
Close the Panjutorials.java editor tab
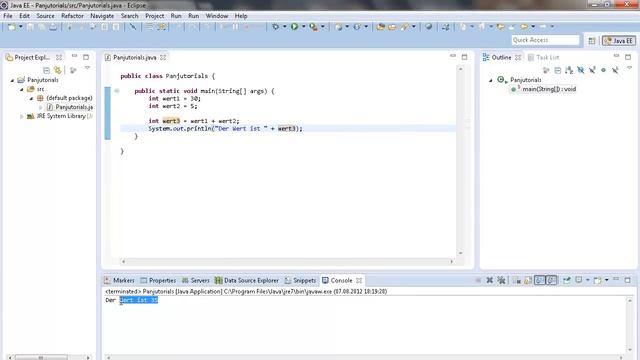pyautogui.click(x=163, y=58)
